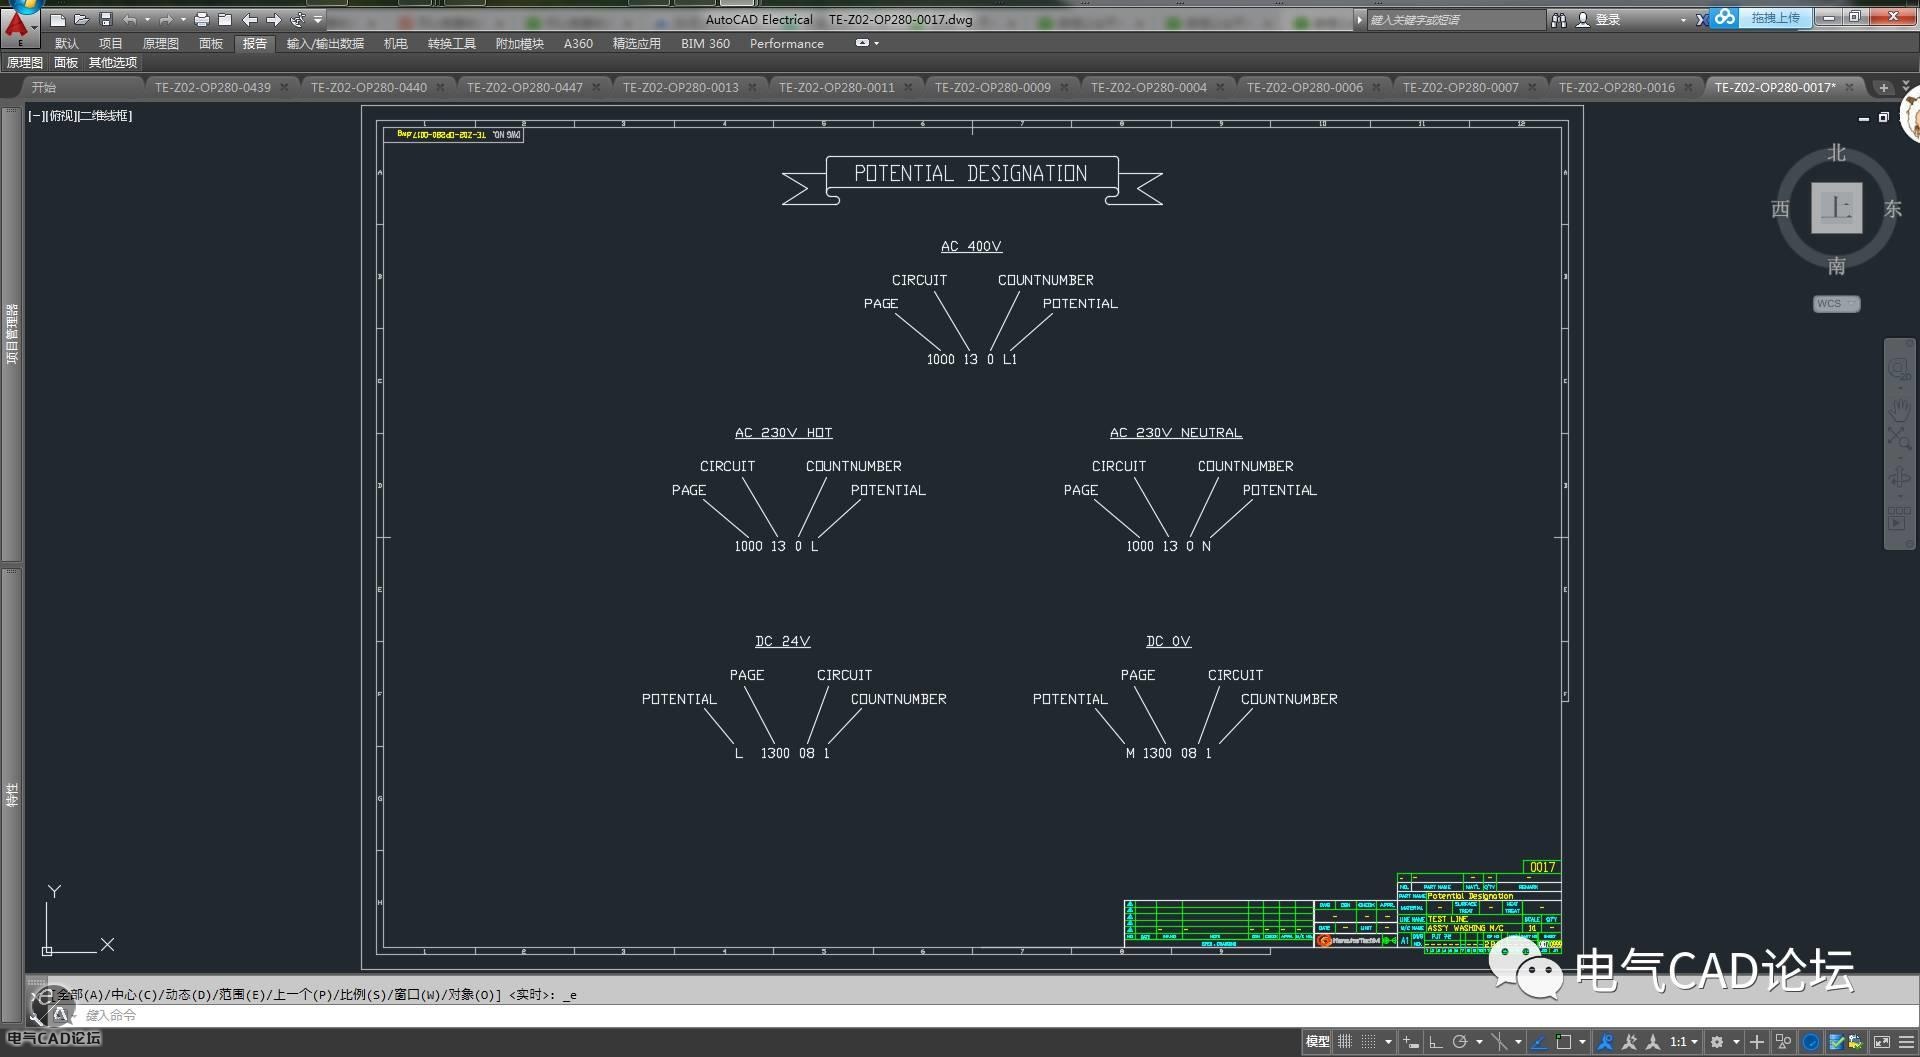Click the Save icon in quick access toolbar
The height and width of the screenshot is (1057, 1920).
pos(105,19)
